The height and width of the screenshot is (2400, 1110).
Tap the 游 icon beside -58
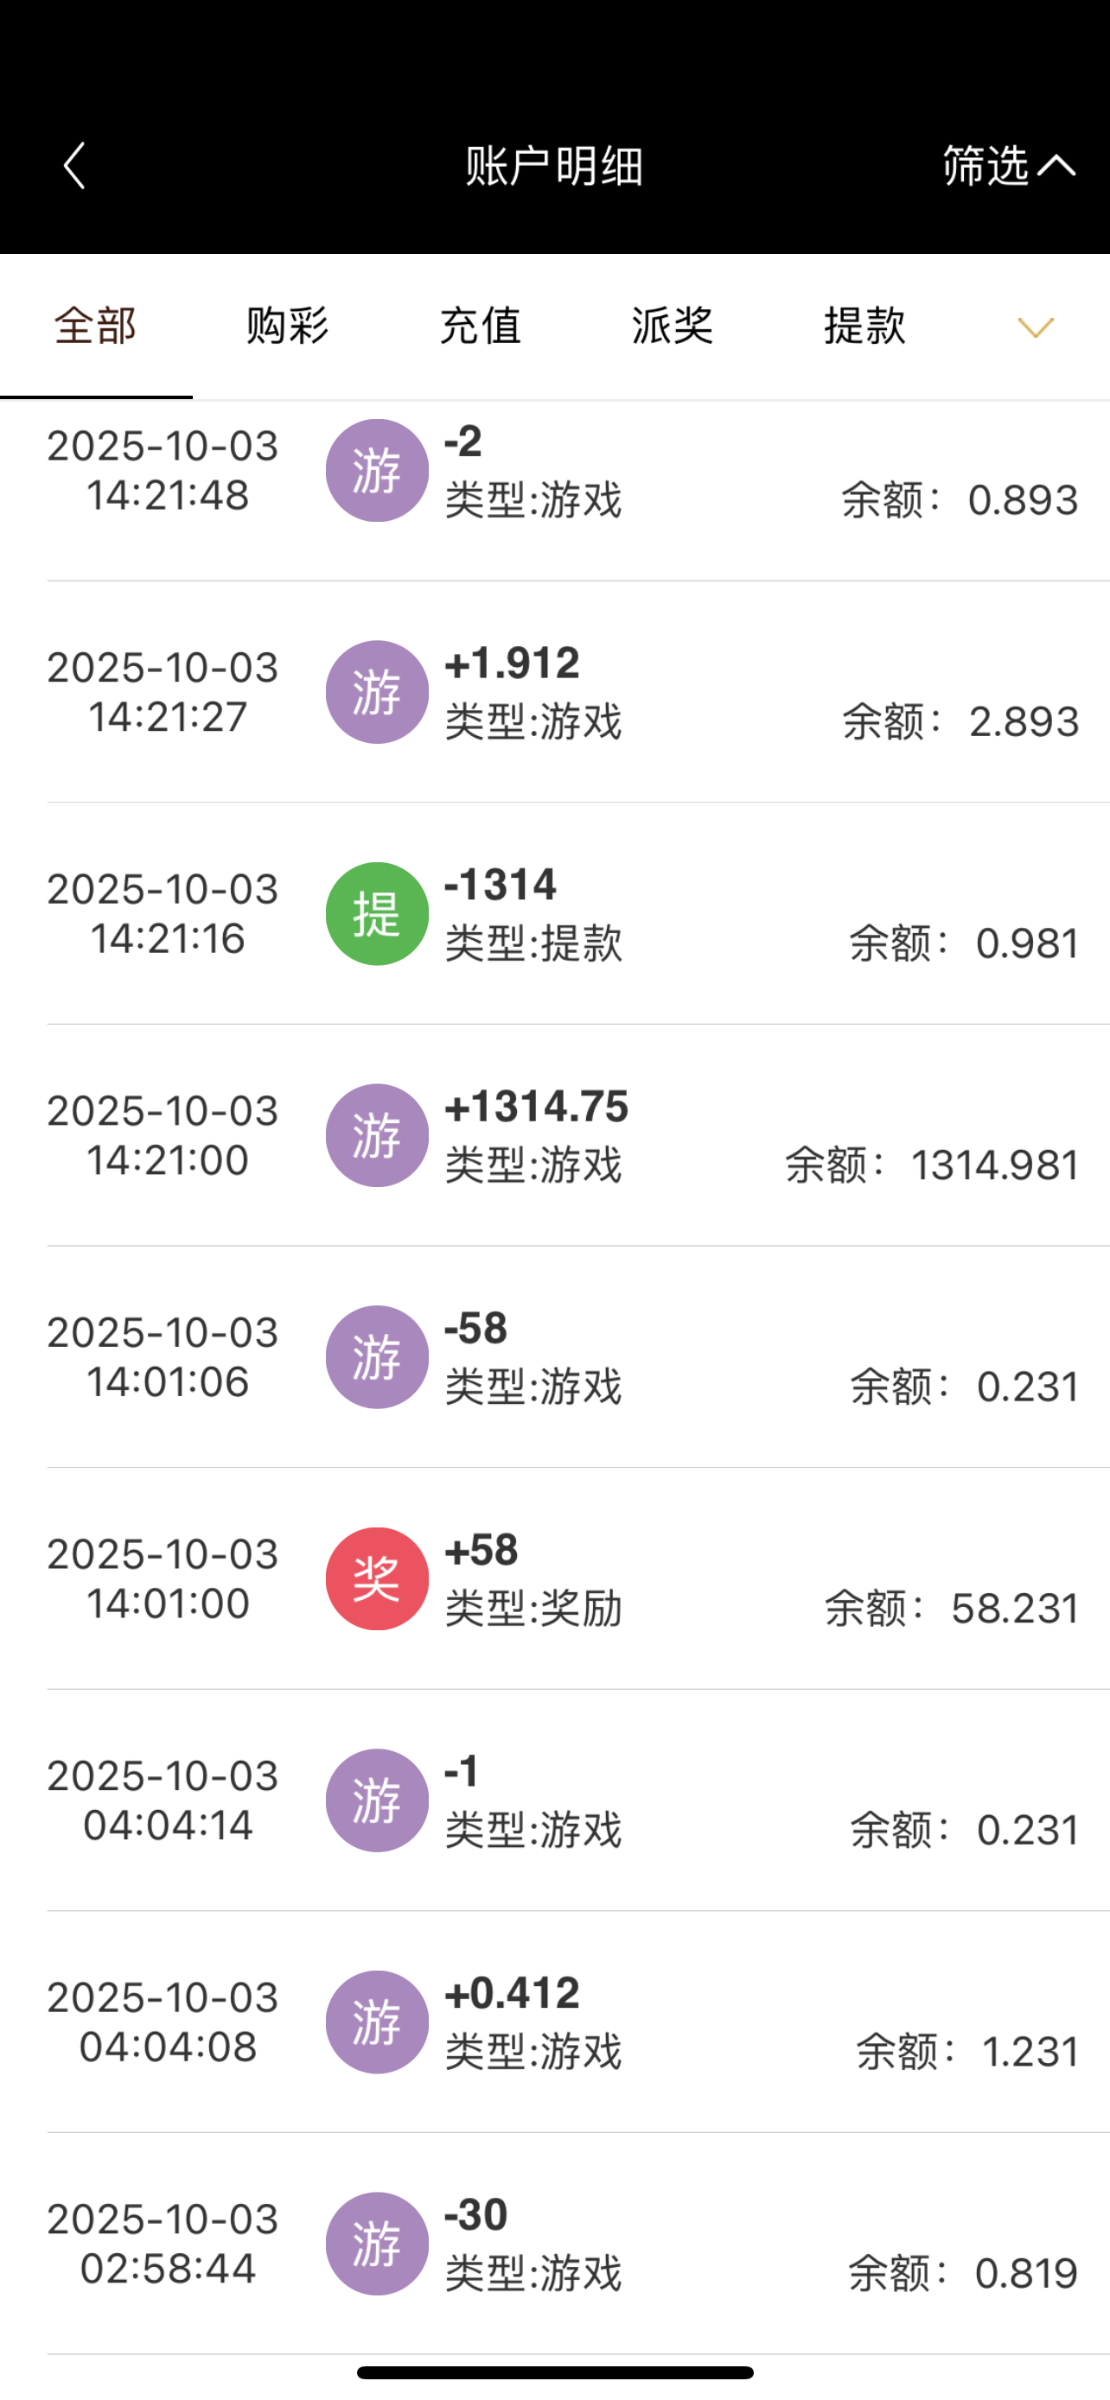click(377, 1357)
